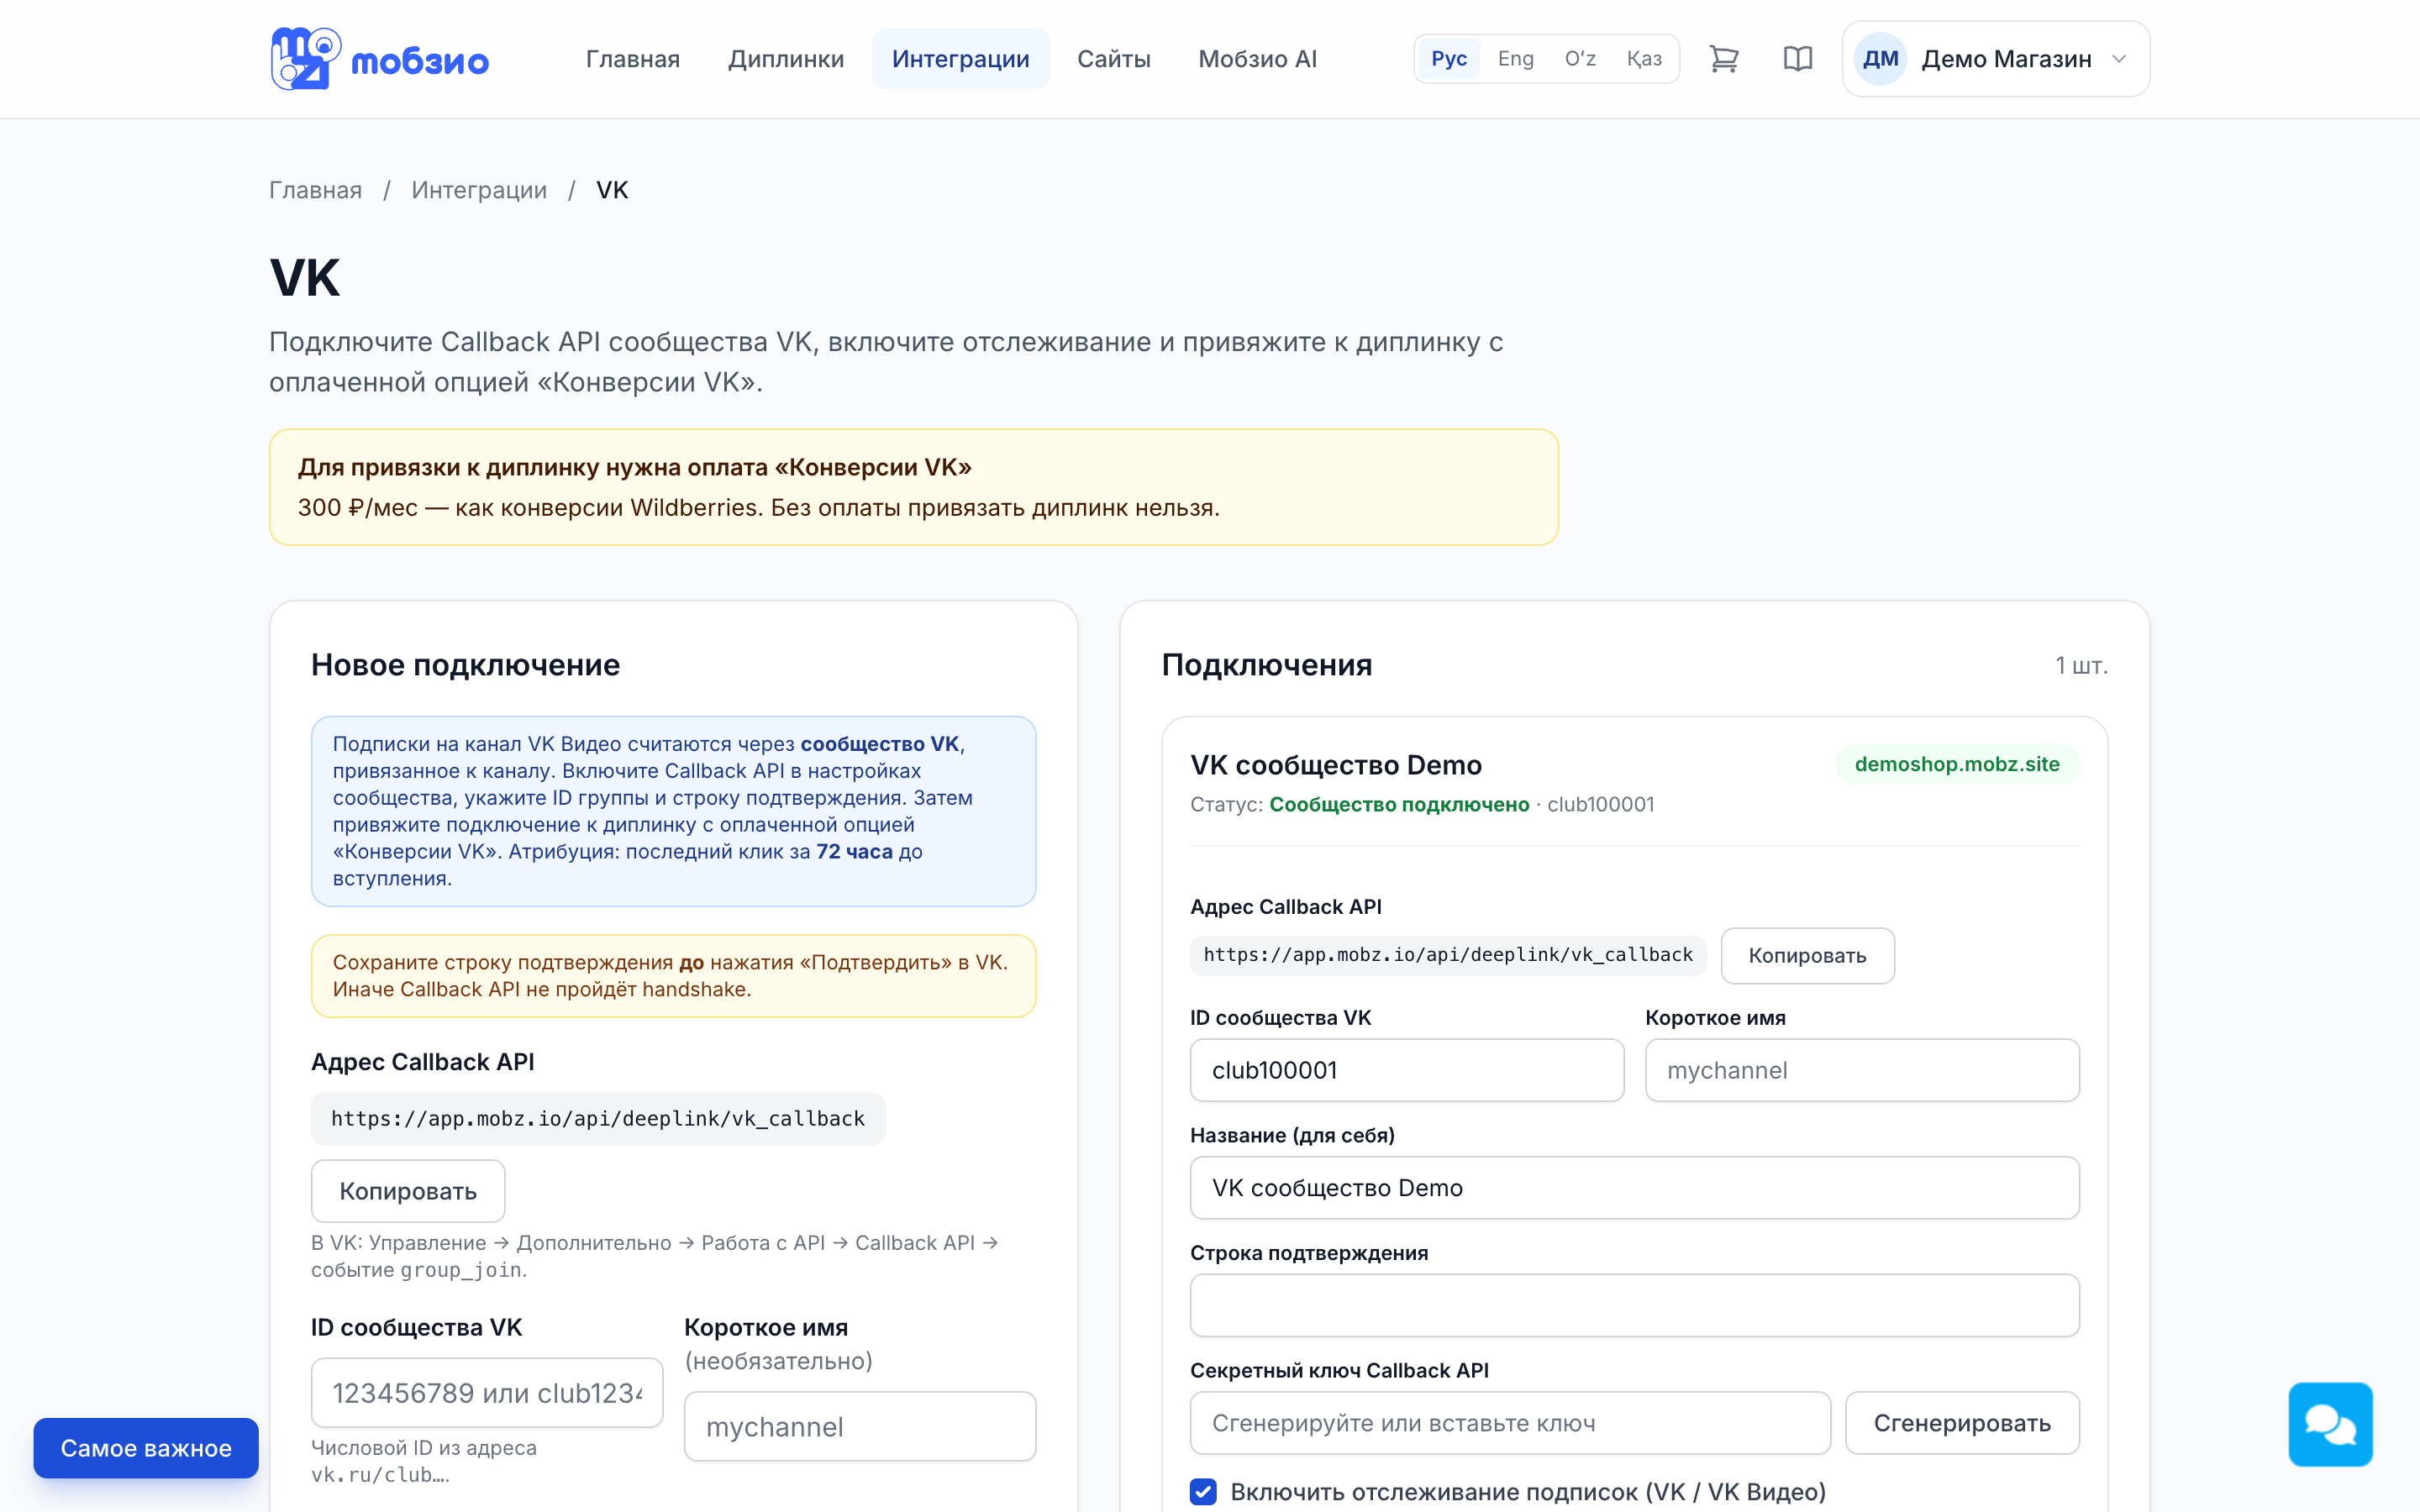Image resolution: width=2420 pixels, height=1512 pixels.
Task: Click the Сгенерировать key button
Action: click(x=1962, y=1423)
